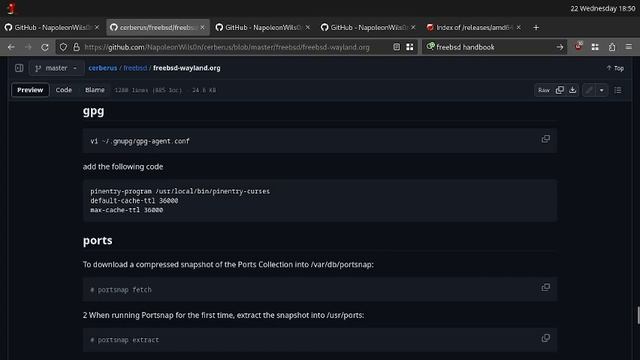The image size is (640, 360).
Task: Open a new browser tab
Action: (536, 27)
